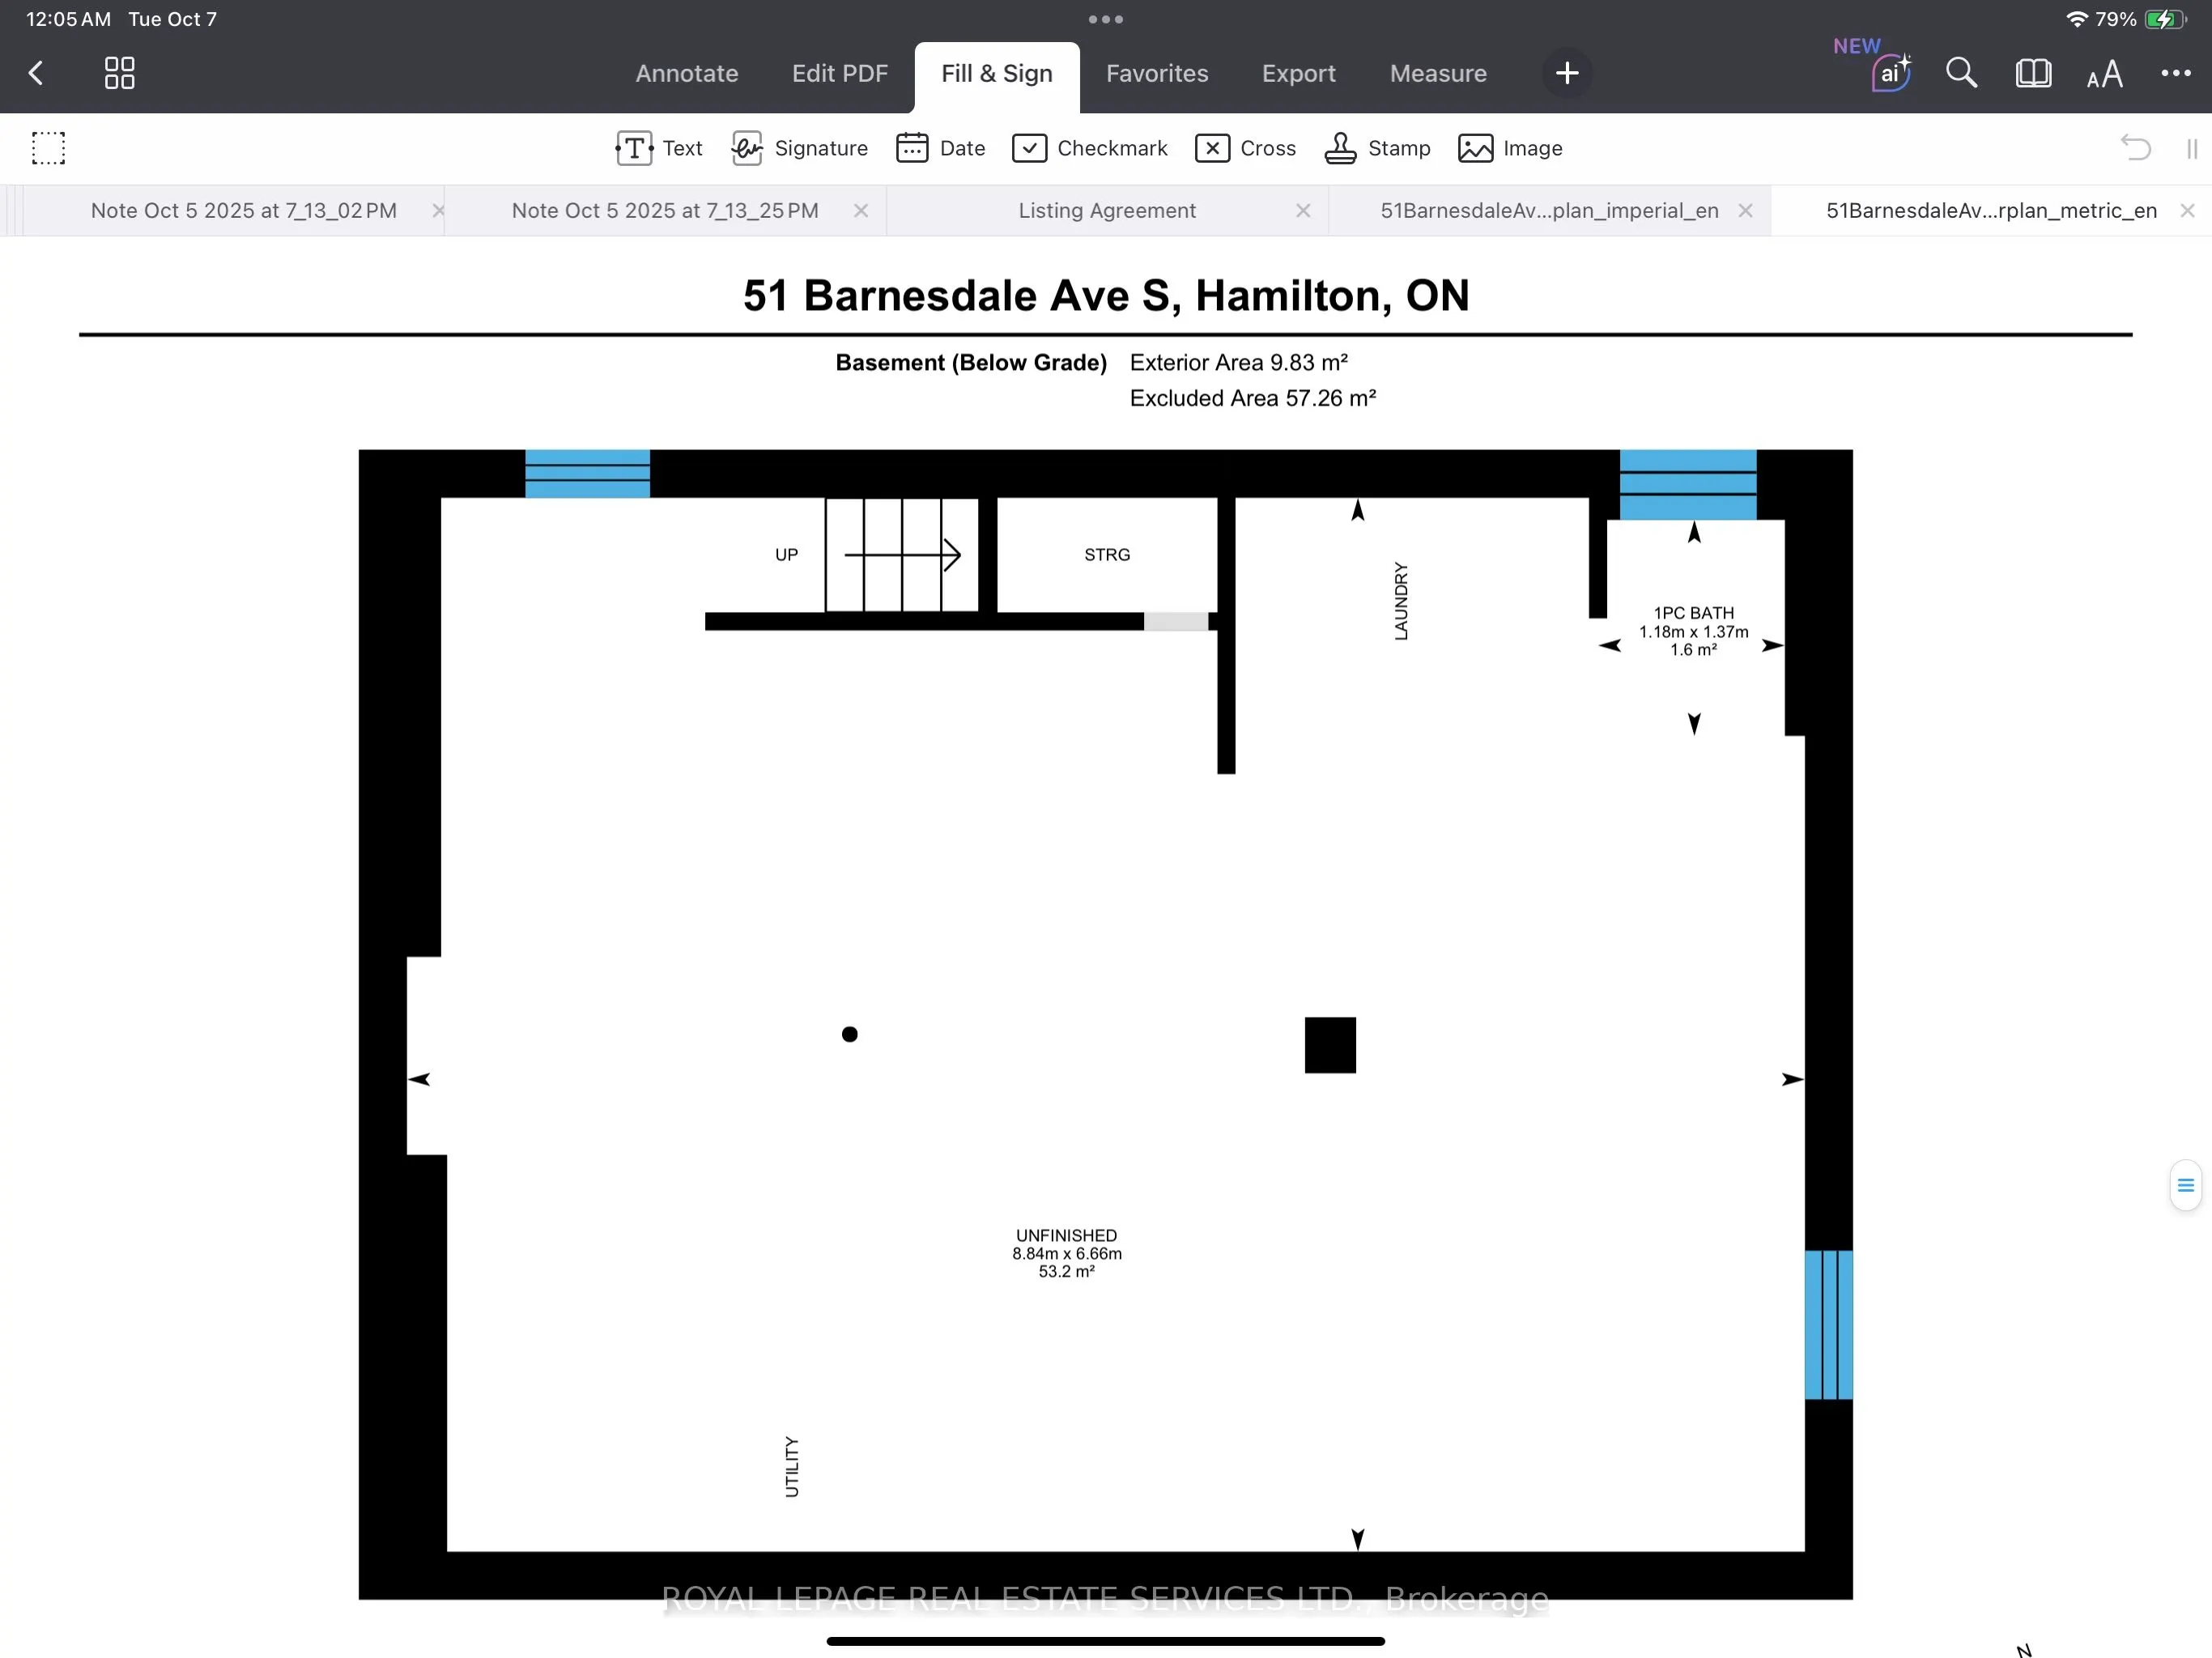Screen dimensions: 2212x1658
Task: Click the undo arrow icon
Action: (2134, 148)
